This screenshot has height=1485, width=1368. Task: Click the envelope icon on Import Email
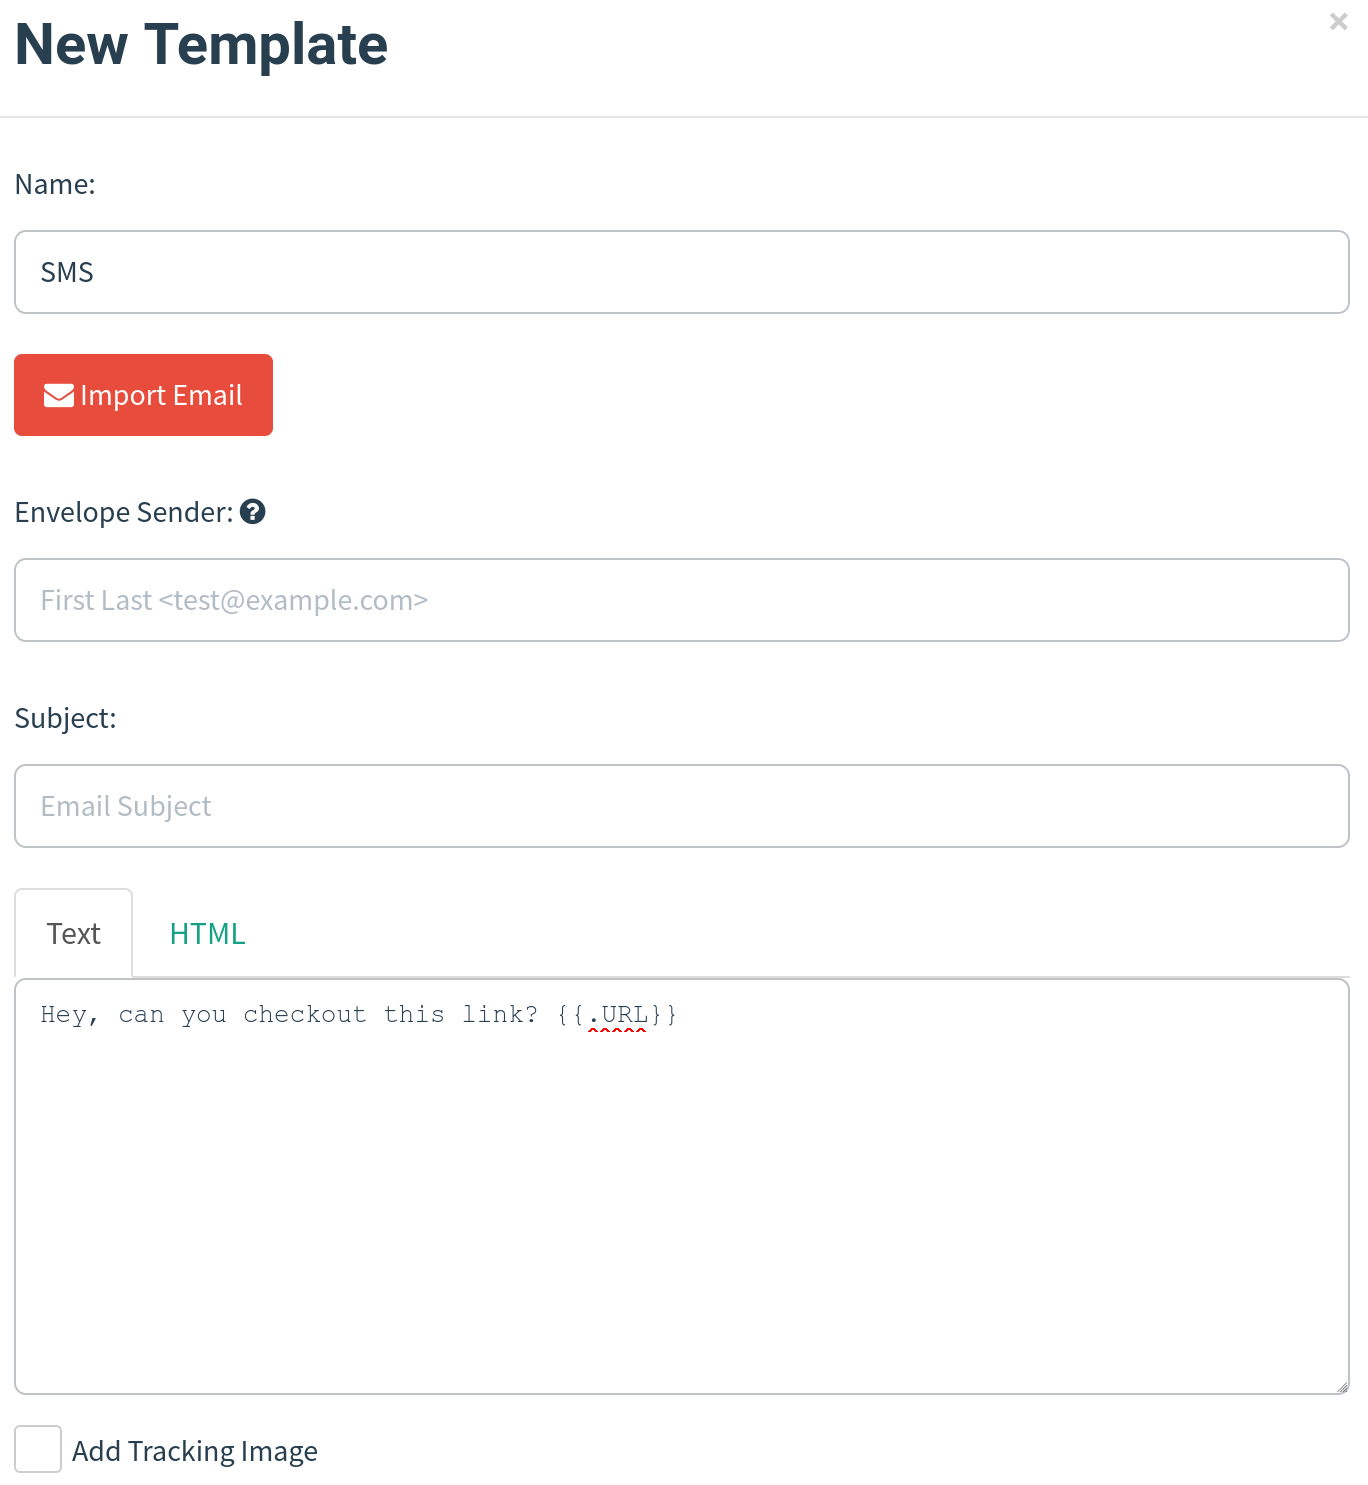point(58,394)
